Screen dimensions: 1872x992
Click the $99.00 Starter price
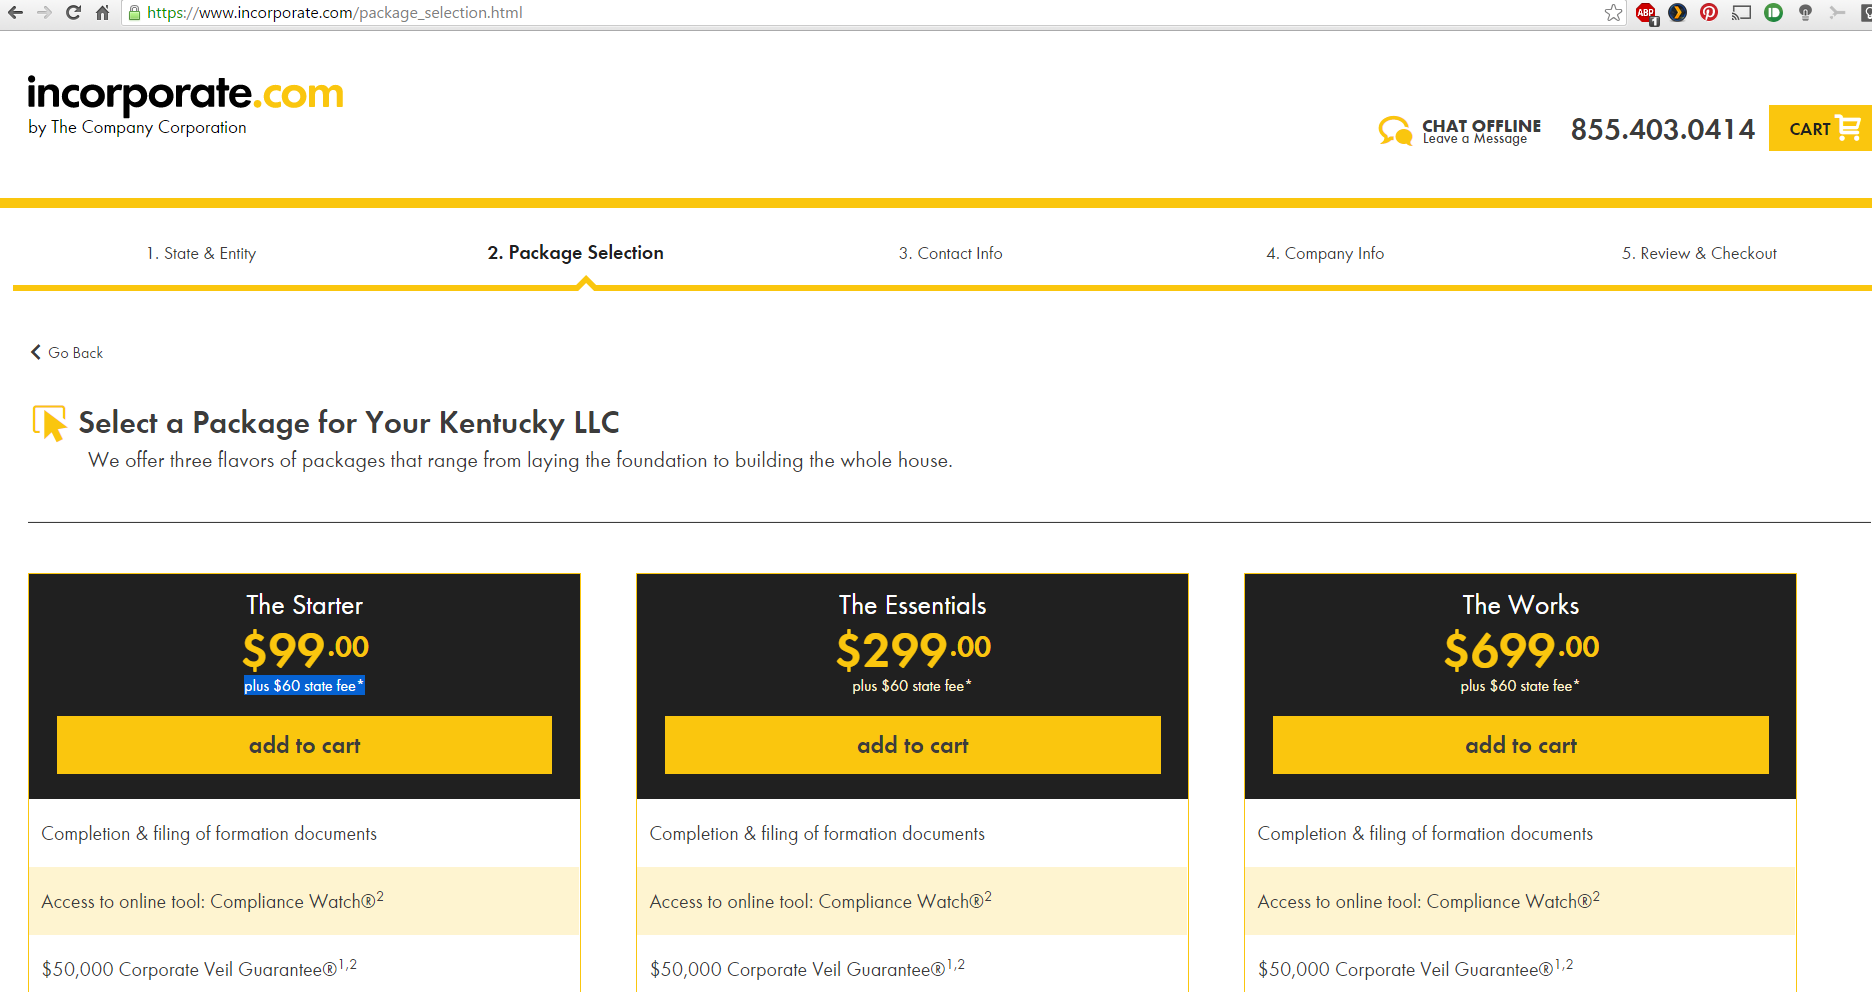point(305,650)
